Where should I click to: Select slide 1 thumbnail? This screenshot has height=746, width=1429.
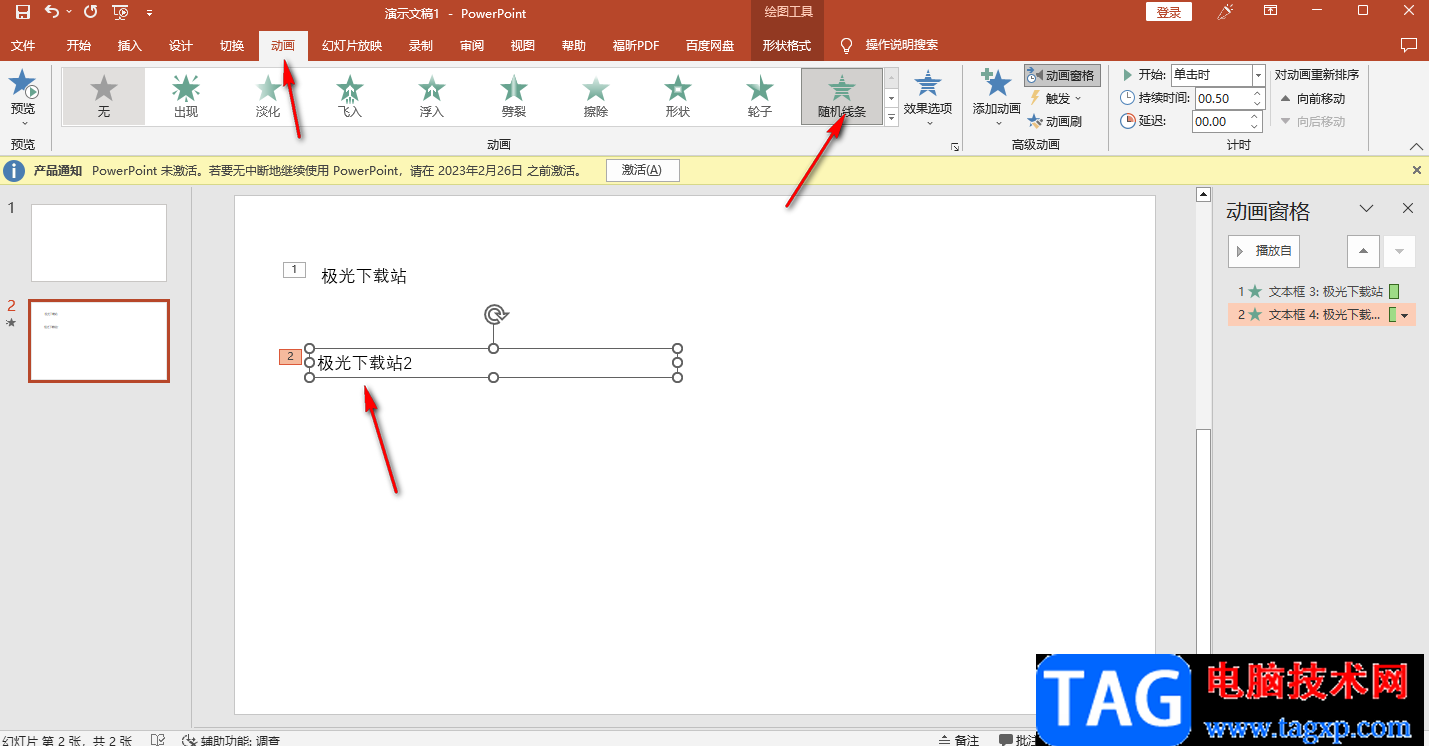(99, 243)
